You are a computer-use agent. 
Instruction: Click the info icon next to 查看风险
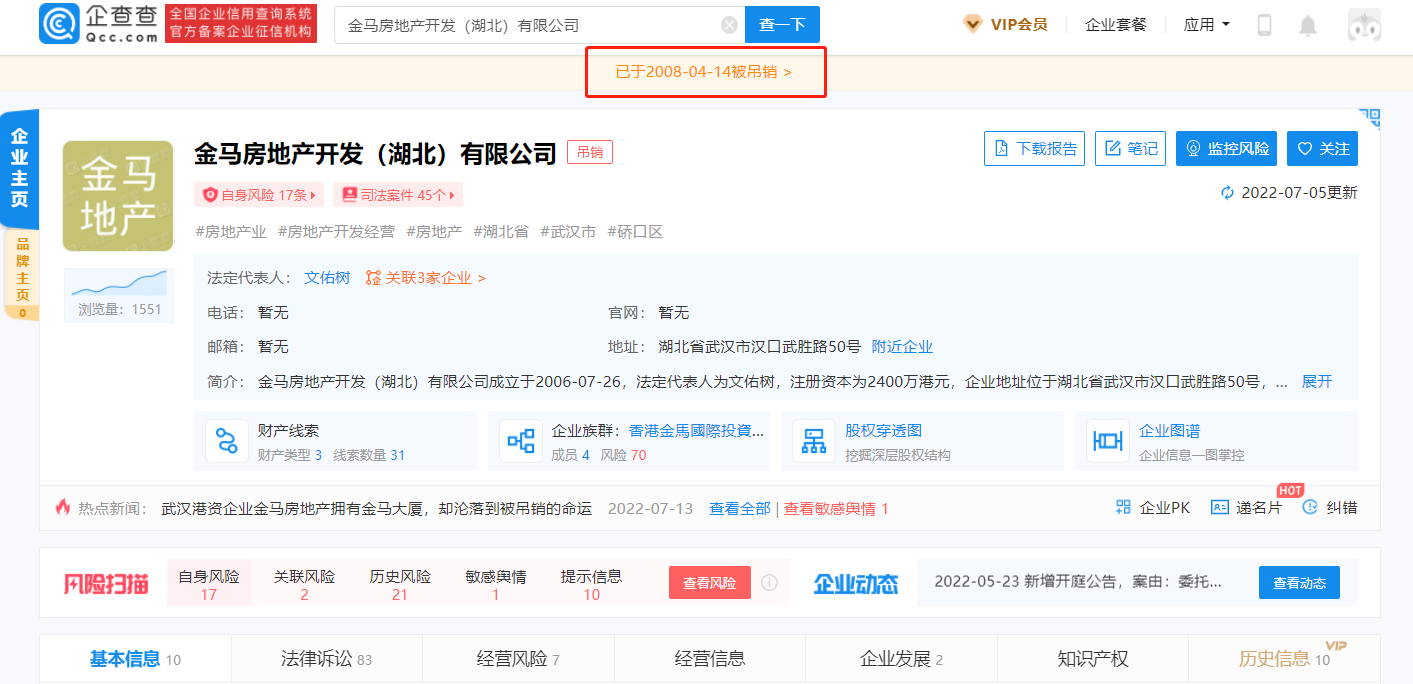[769, 582]
